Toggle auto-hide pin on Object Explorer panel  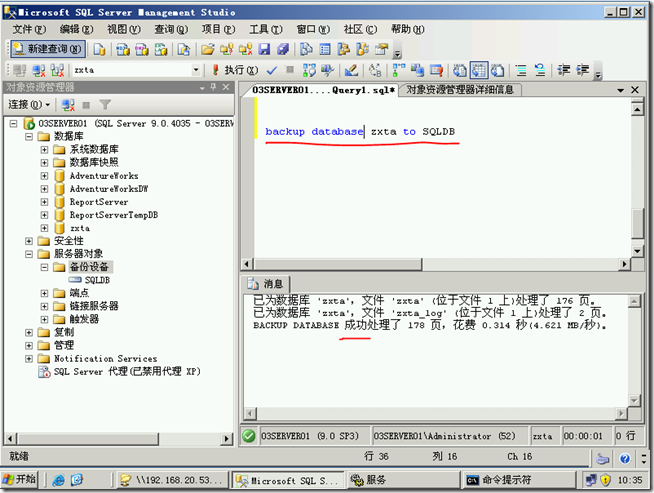point(214,87)
